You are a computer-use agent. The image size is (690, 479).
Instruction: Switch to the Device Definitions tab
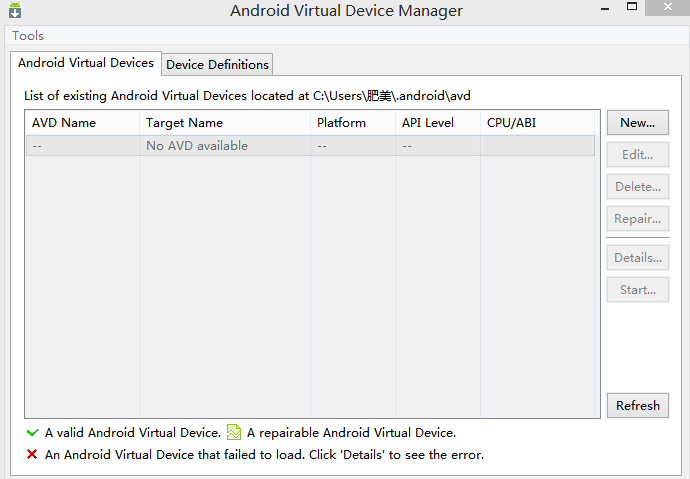point(217,65)
